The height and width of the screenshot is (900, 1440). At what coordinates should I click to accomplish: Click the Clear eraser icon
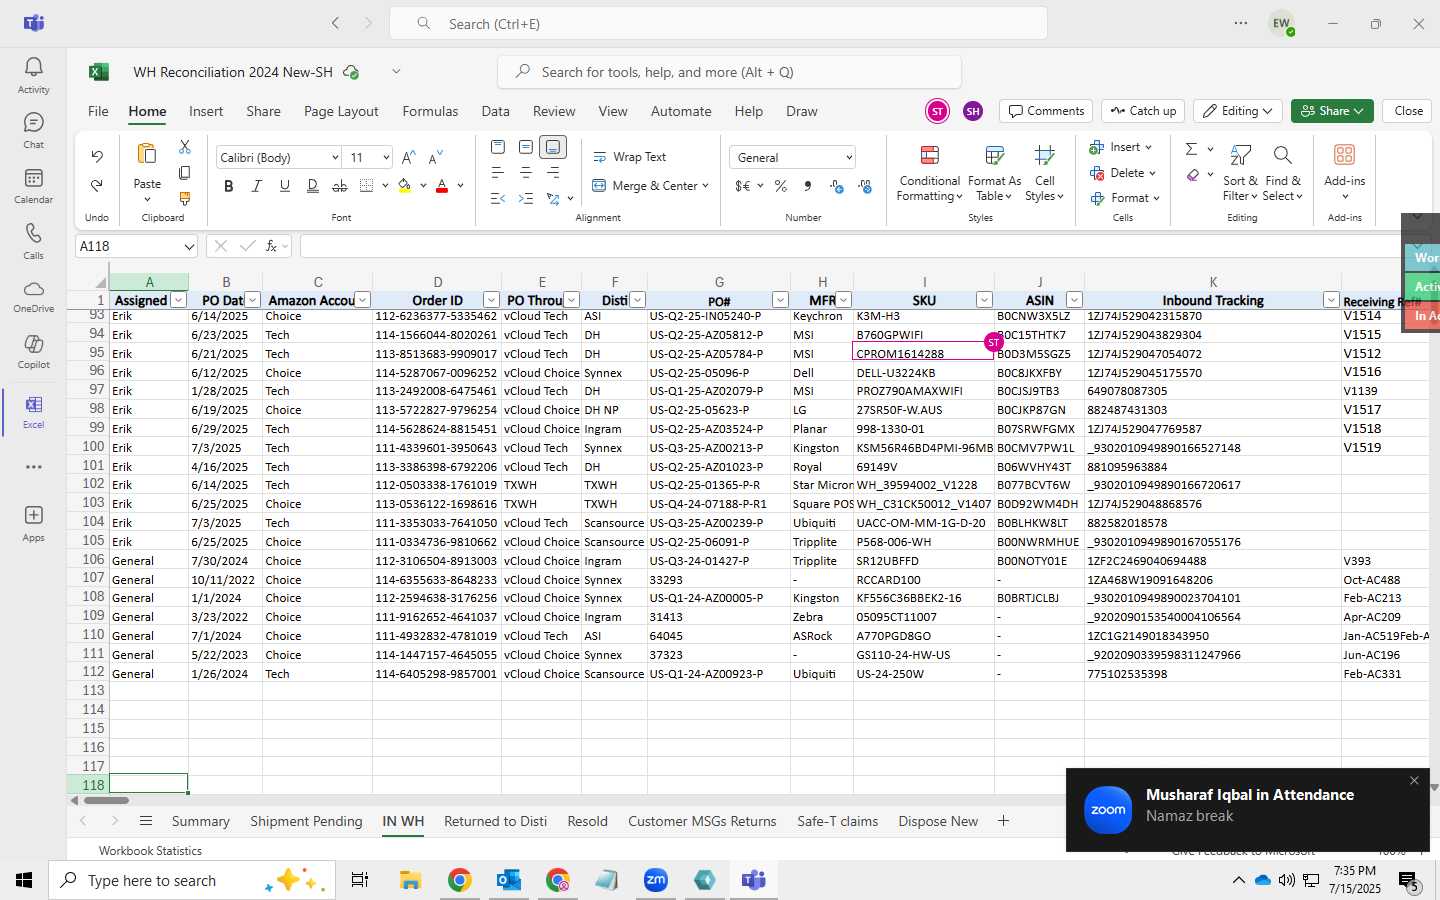1193,175
